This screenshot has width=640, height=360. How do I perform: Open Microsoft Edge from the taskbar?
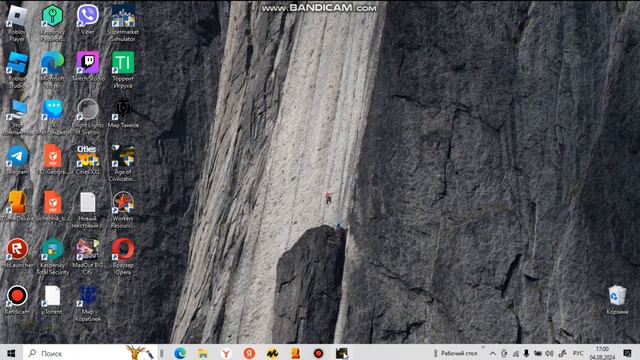(180, 353)
